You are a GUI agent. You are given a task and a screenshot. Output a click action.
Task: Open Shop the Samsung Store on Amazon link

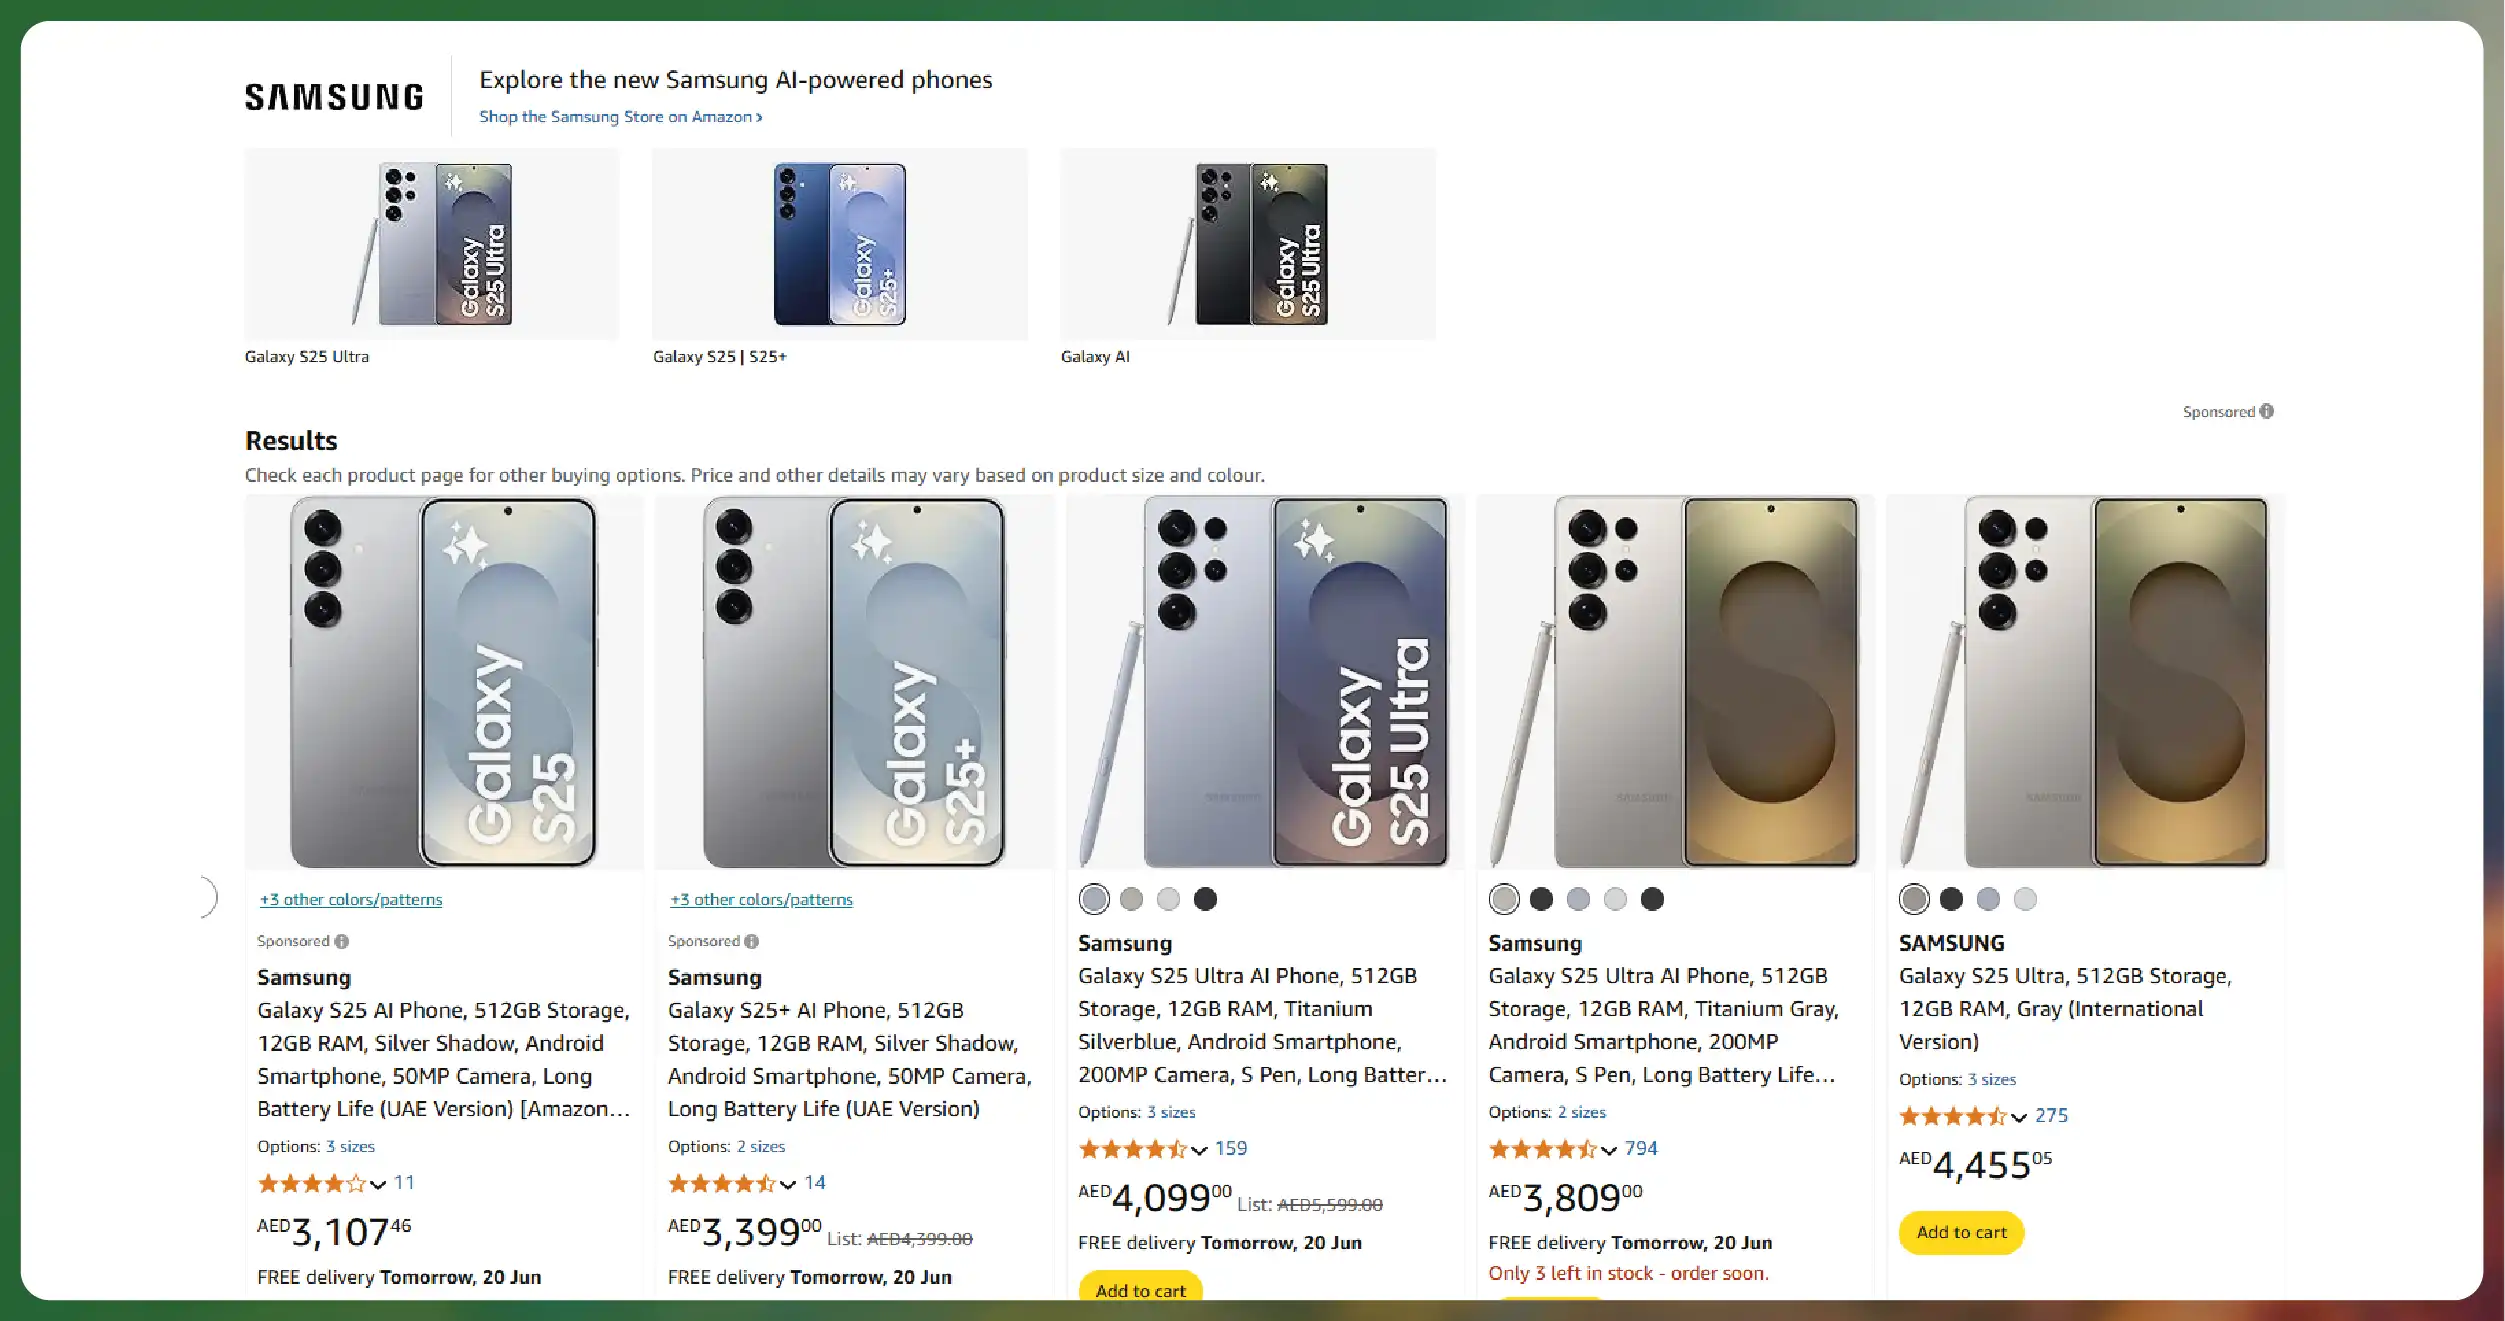(x=620, y=117)
